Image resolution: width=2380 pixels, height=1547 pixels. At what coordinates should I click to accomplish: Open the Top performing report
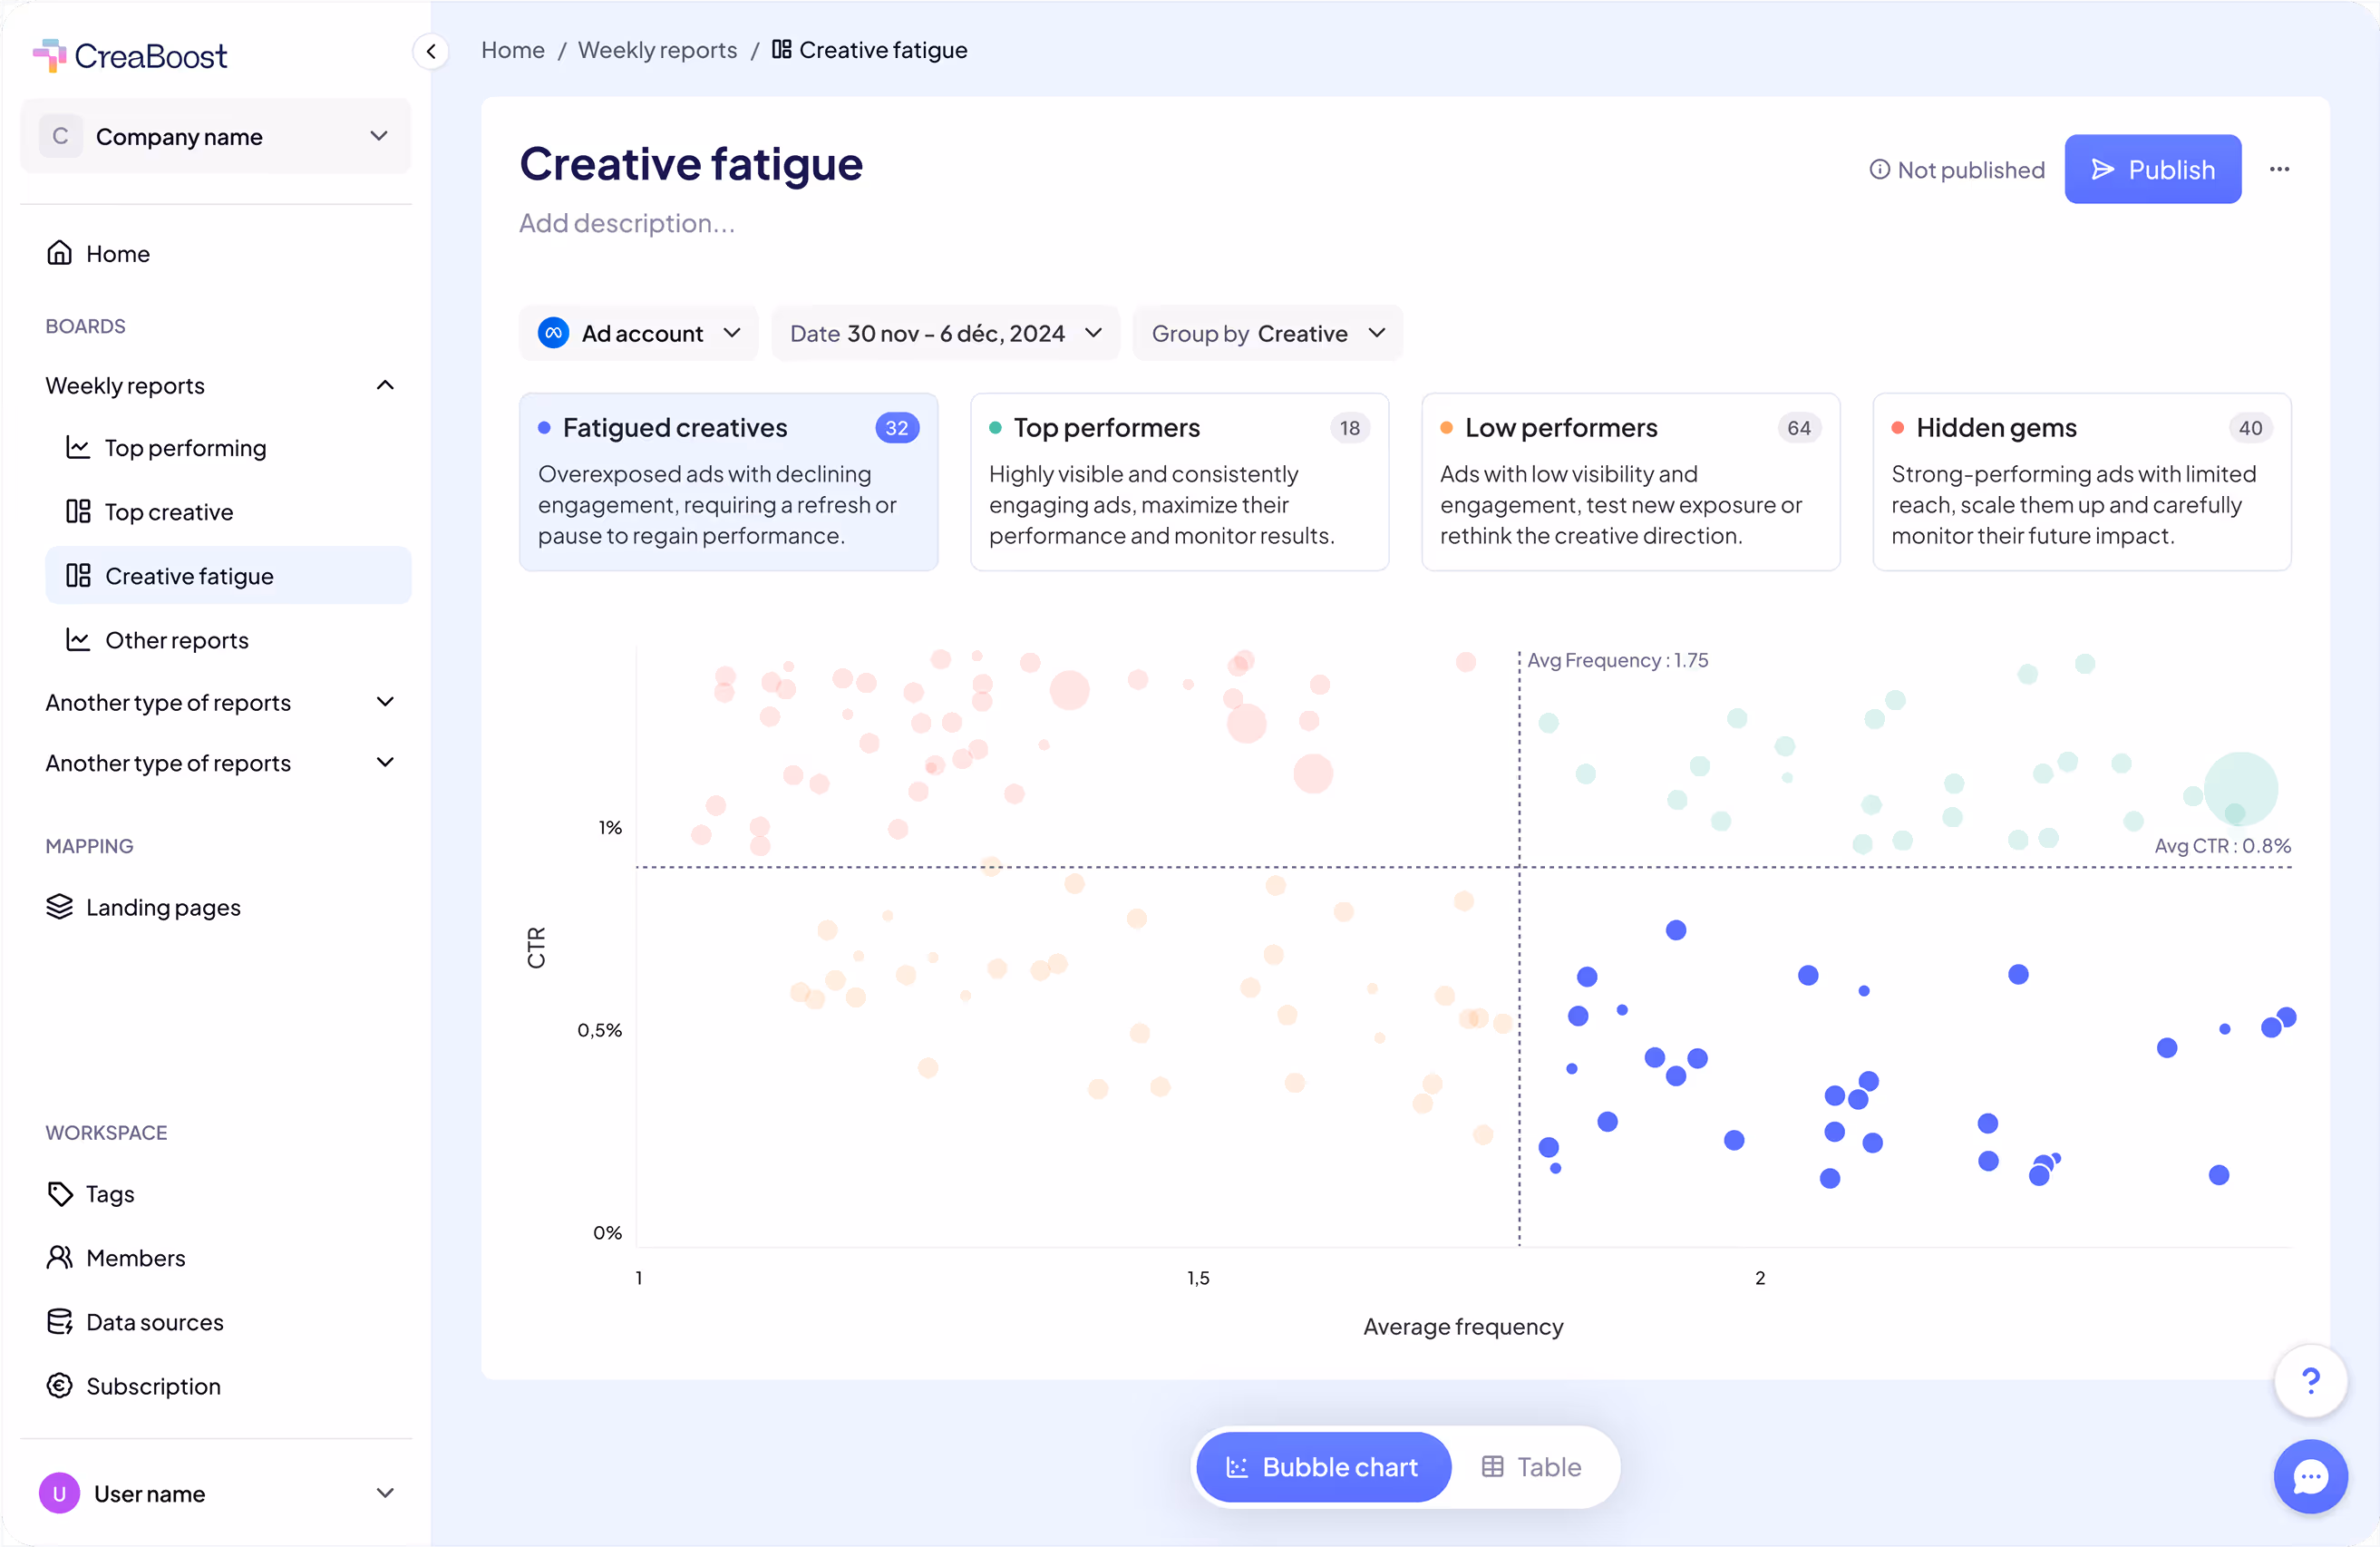tap(185, 448)
